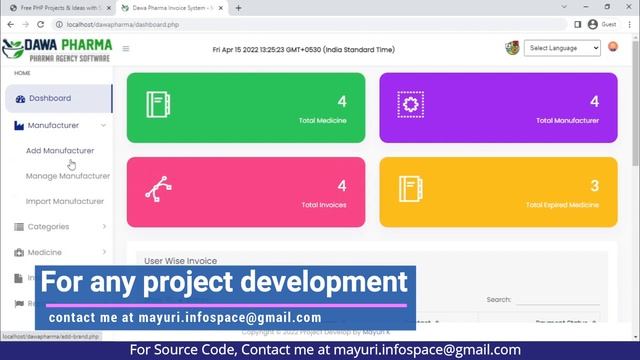Click the Medicine kit icon
Screen dimensions: 640x360
pos(19,253)
